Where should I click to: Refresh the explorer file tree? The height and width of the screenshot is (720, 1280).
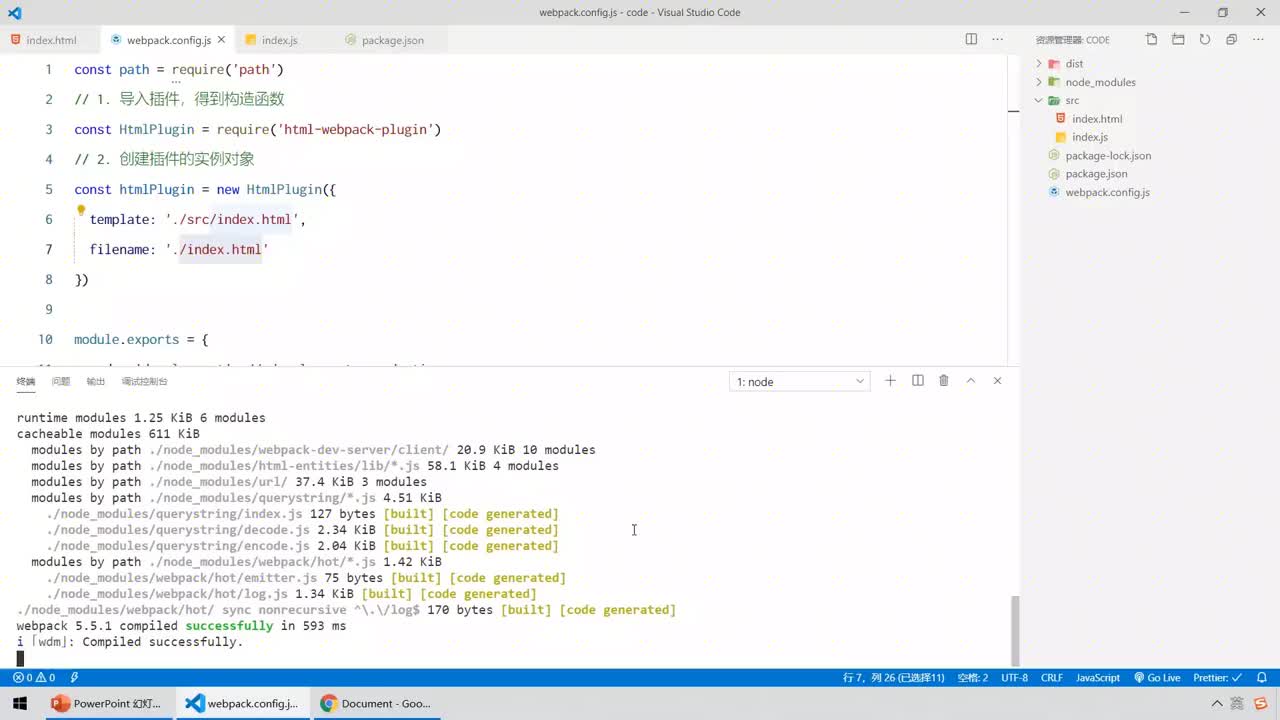(x=1205, y=40)
